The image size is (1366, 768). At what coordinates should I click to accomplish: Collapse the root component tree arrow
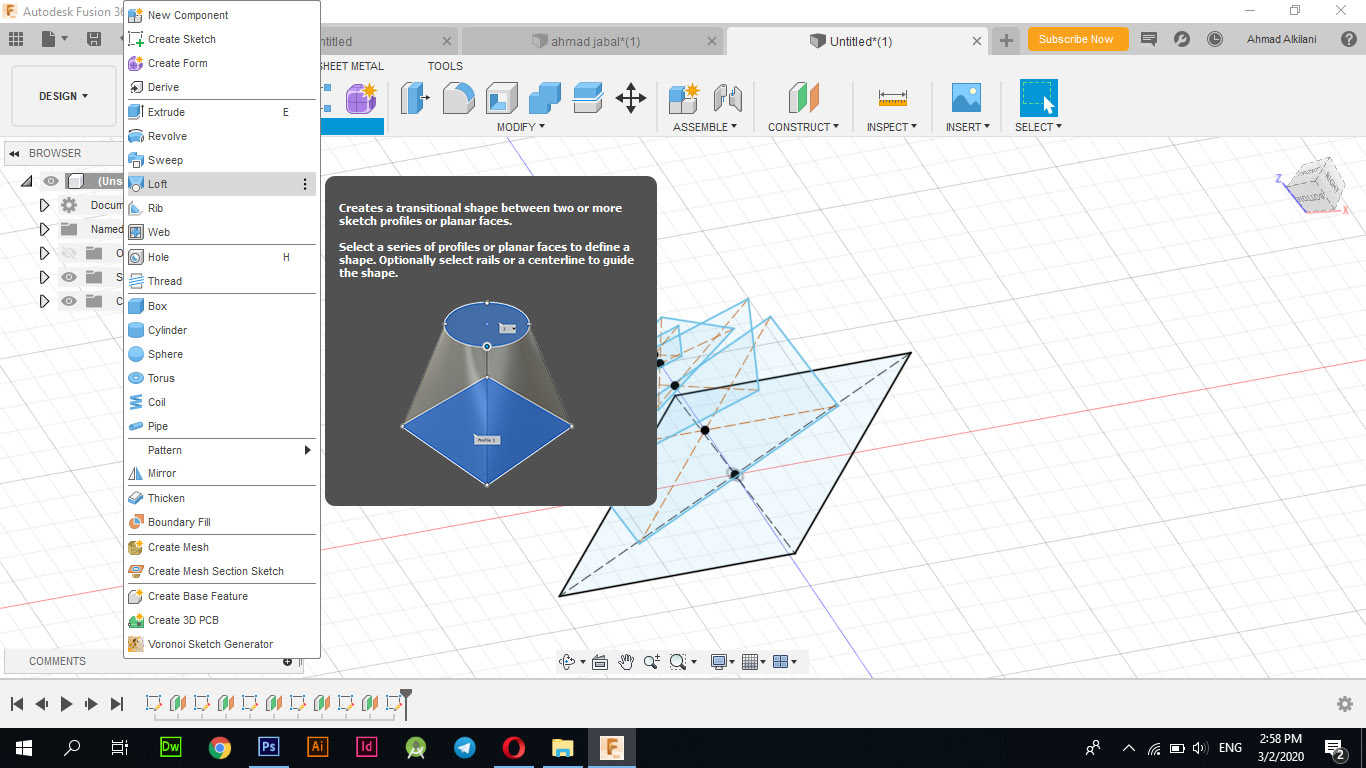click(27, 181)
